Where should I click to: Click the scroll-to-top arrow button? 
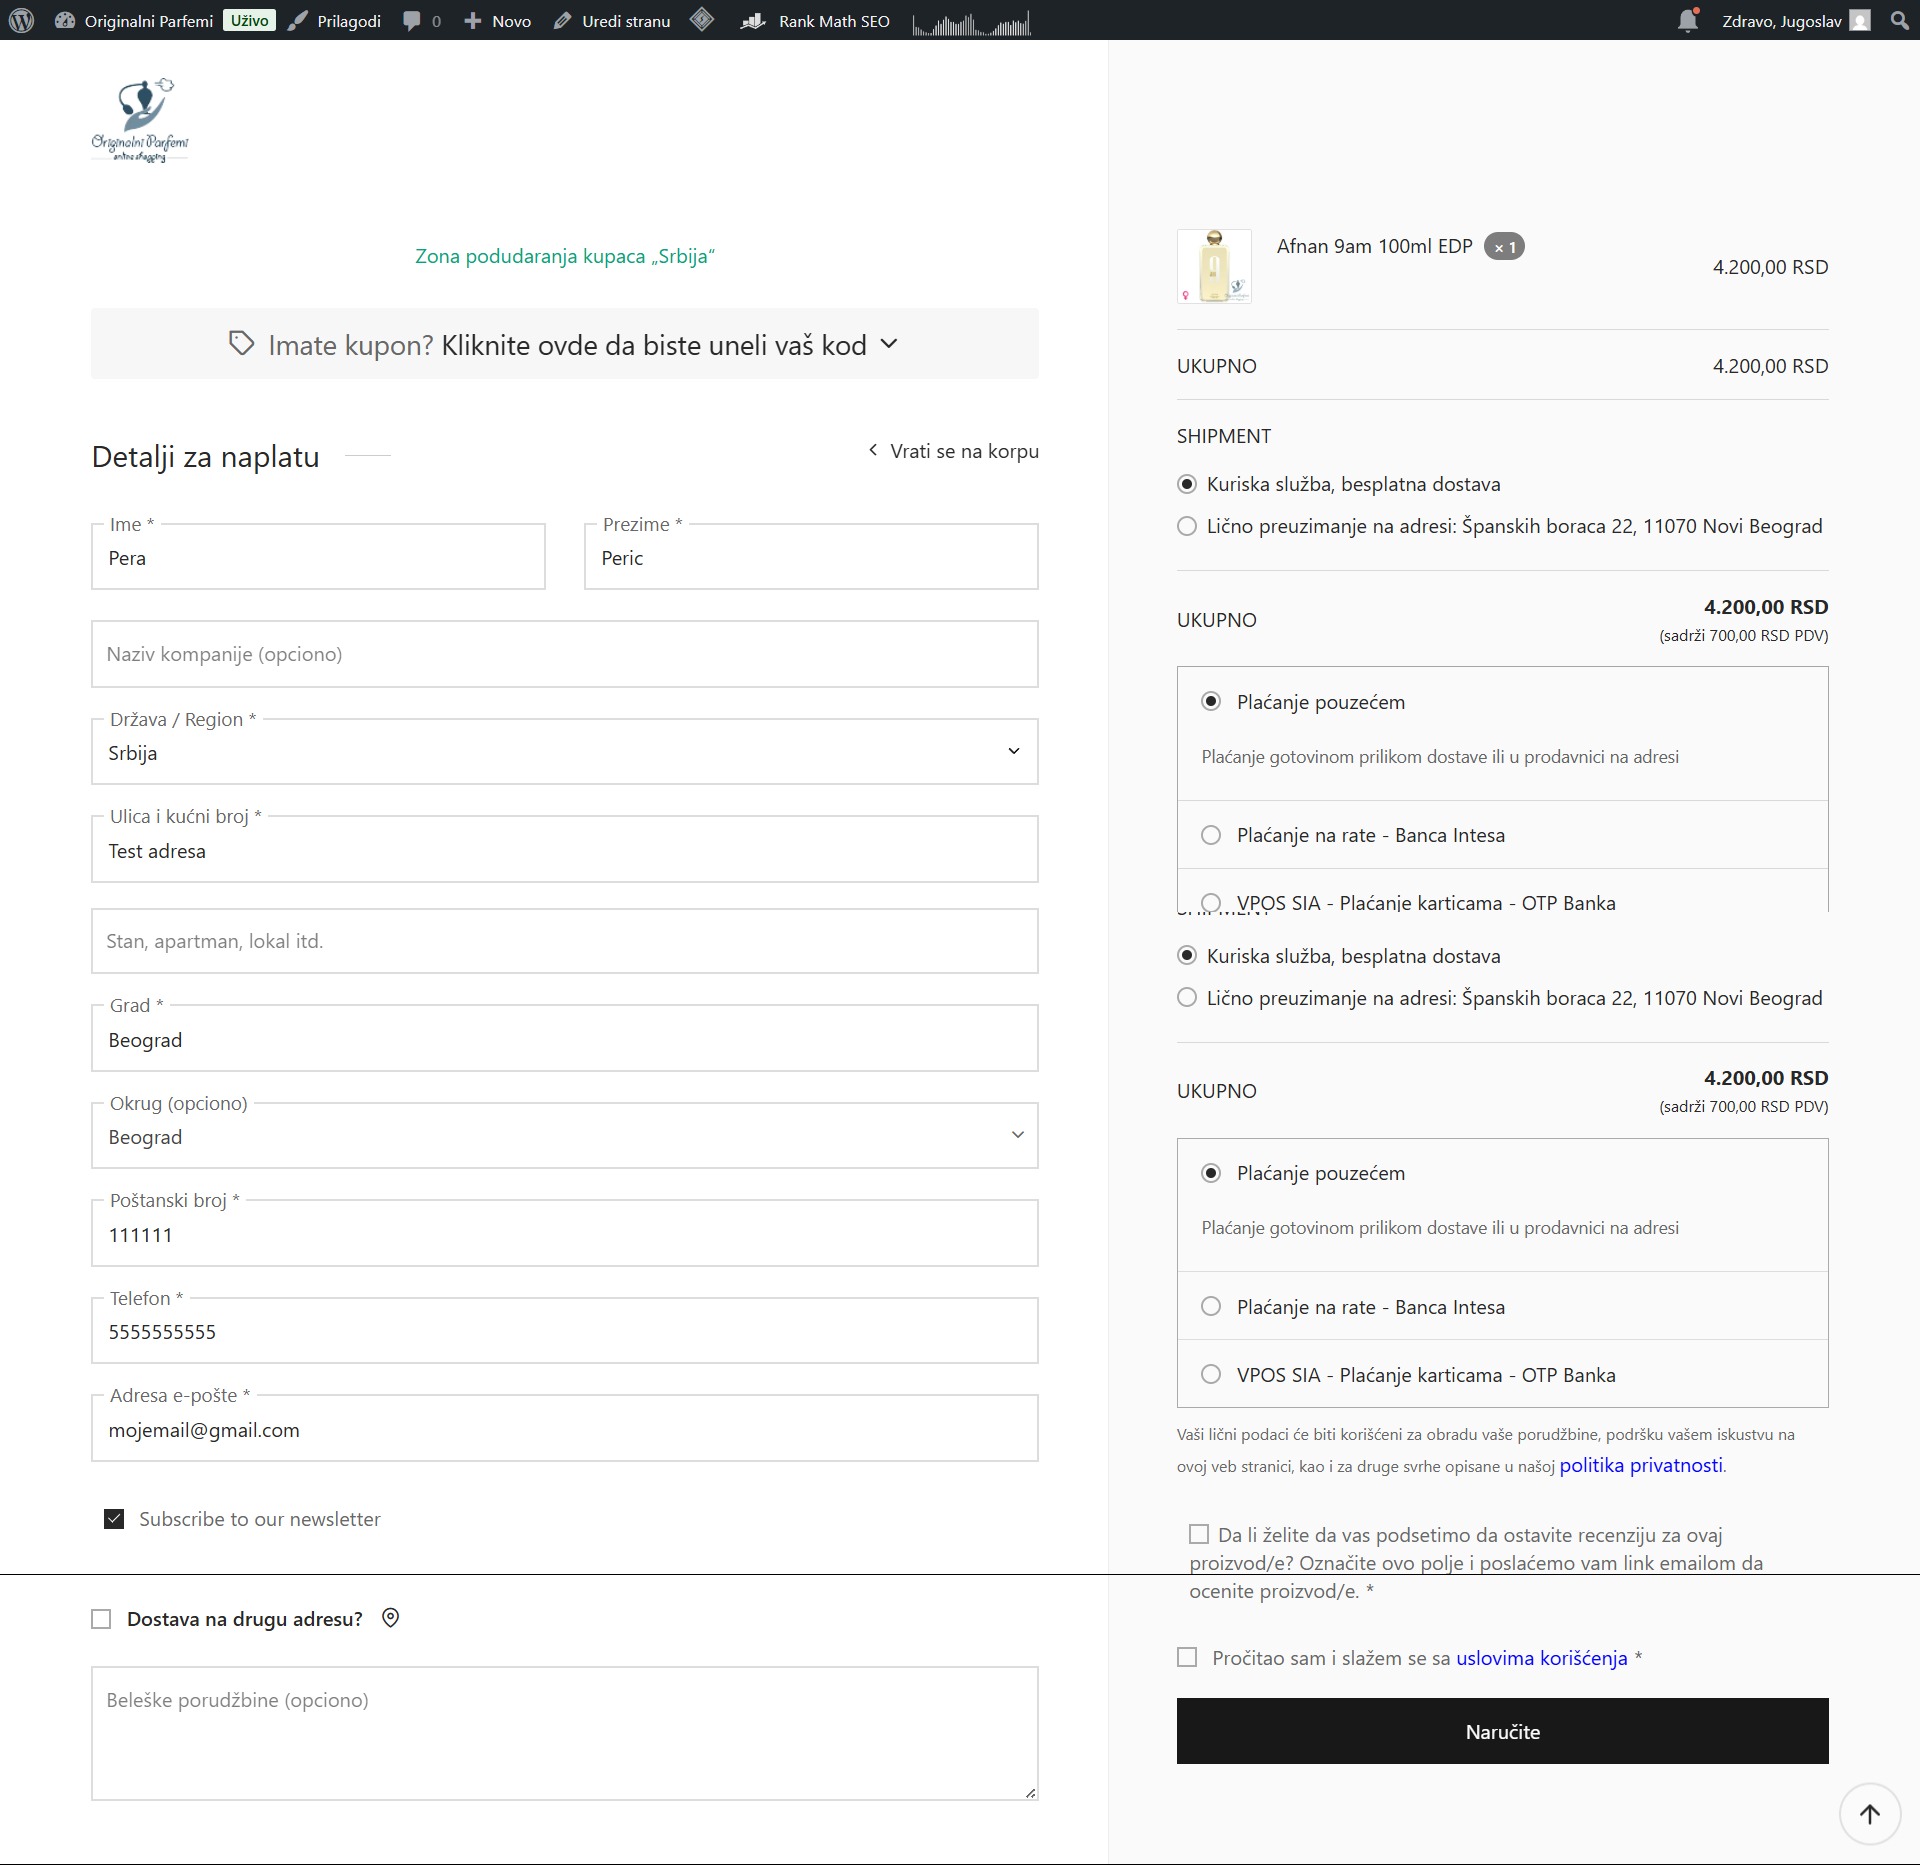[1869, 1813]
